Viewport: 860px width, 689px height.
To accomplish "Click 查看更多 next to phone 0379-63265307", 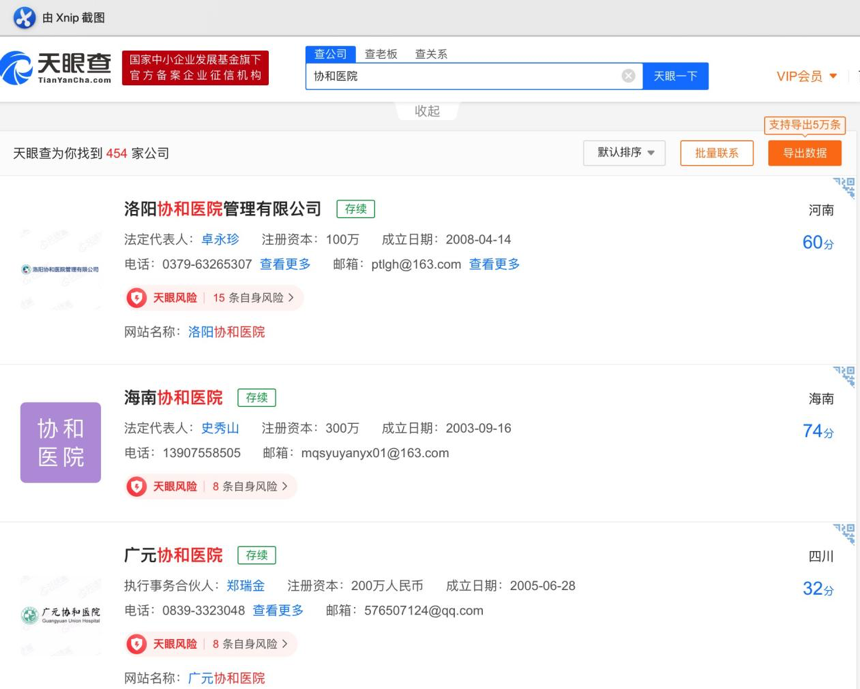I will click(x=285, y=264).
